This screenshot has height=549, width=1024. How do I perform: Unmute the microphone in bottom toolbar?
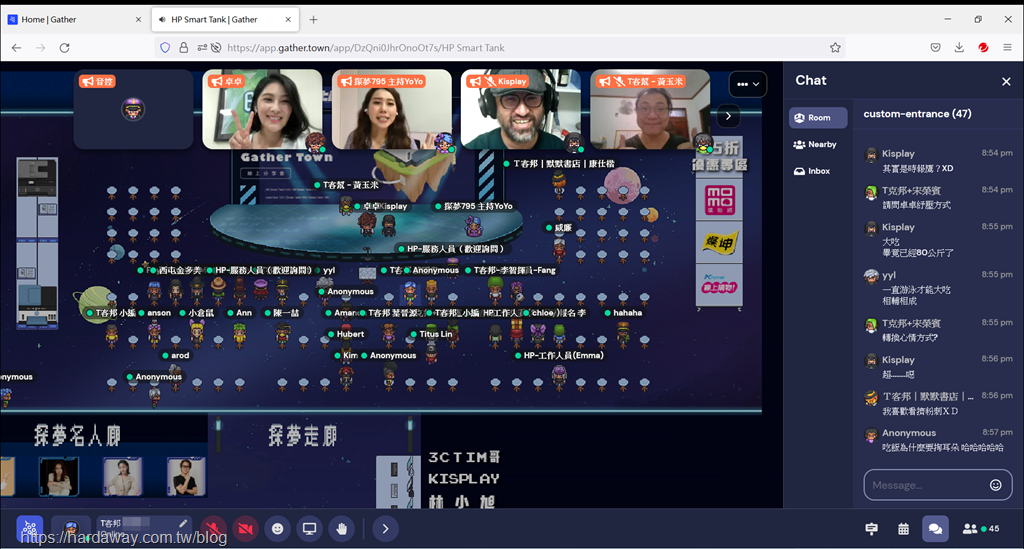213,529
